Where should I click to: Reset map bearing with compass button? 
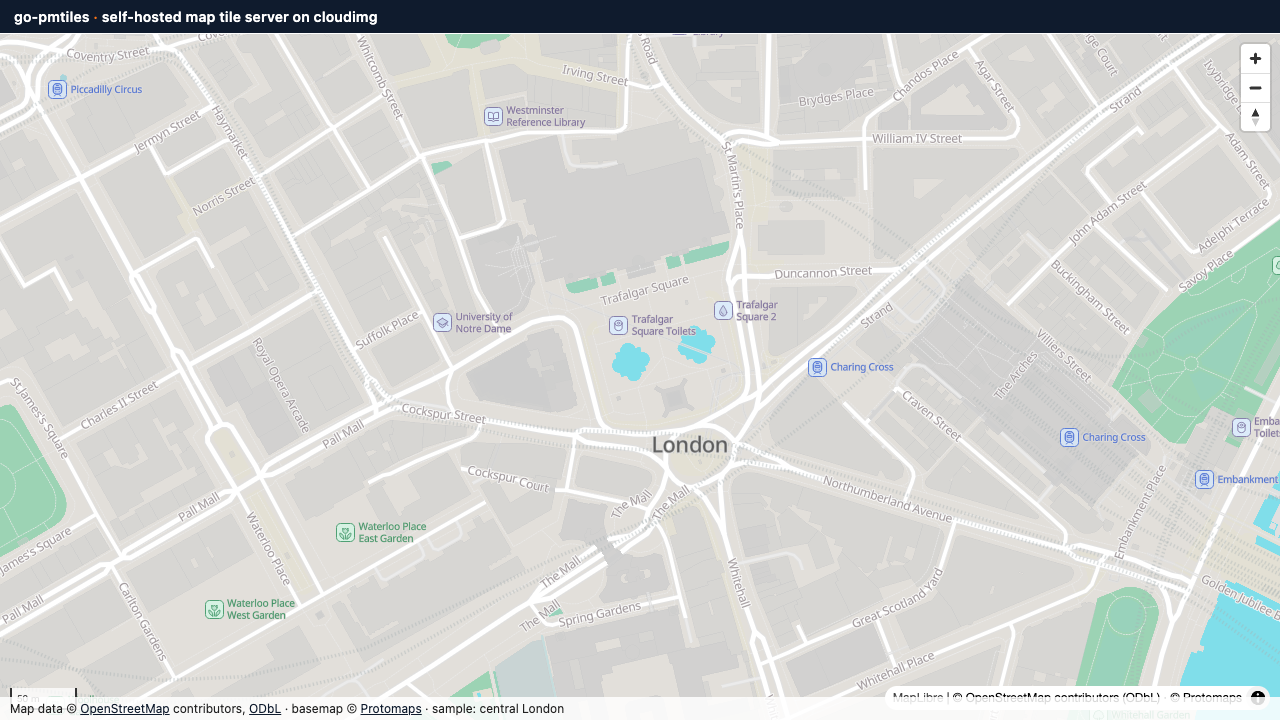click(x=1255, y=117)
